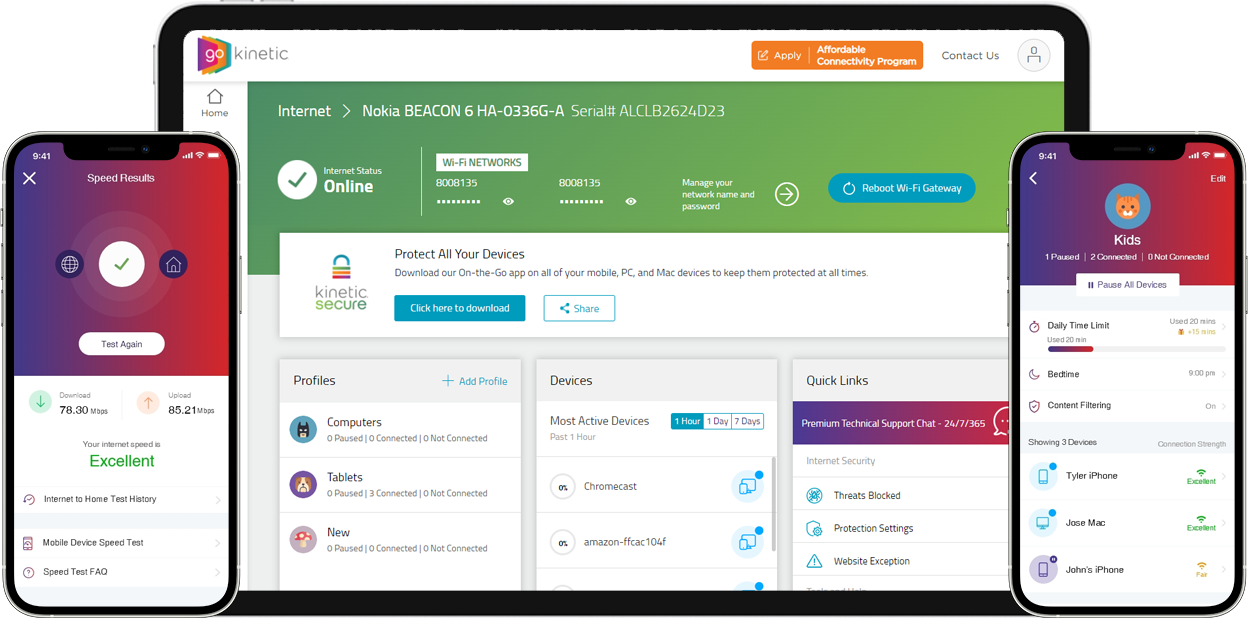The width and height of the screenshot is (1248, 618).
Task: Click the Daily Time Limit progress bar
Action: tap(1136, 349)
